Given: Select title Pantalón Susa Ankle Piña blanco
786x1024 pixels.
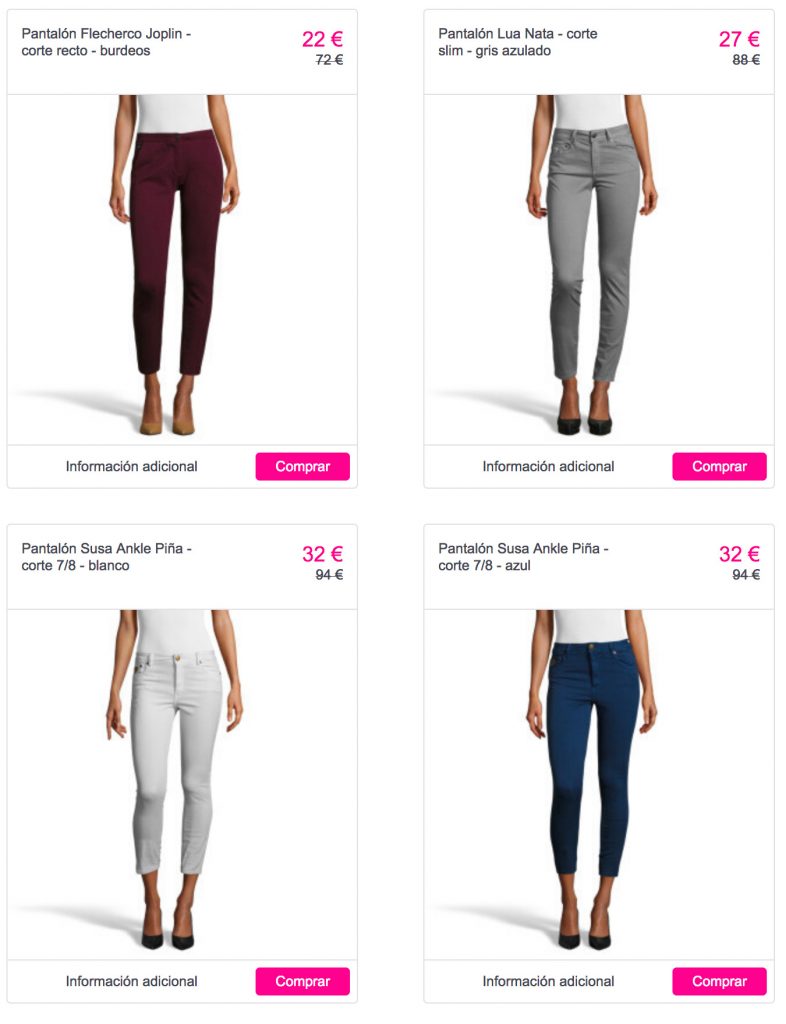Looking at the screenshot, I should tap(106, 556).
